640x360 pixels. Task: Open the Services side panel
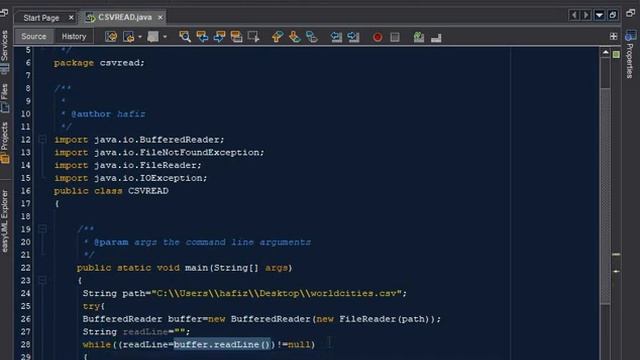[4, 51]
